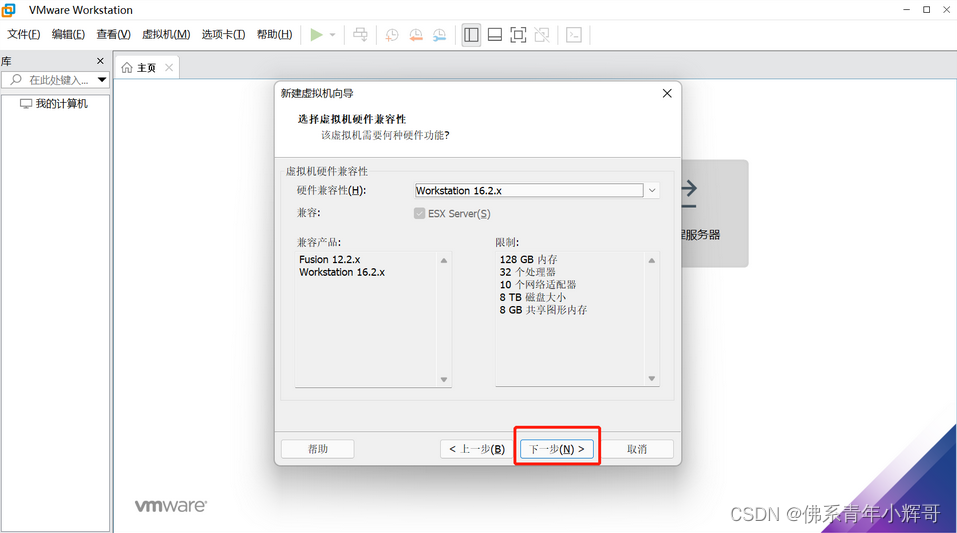Minimize the VMware Workstation window
The image size is (957, 533).
pos(906,10)
